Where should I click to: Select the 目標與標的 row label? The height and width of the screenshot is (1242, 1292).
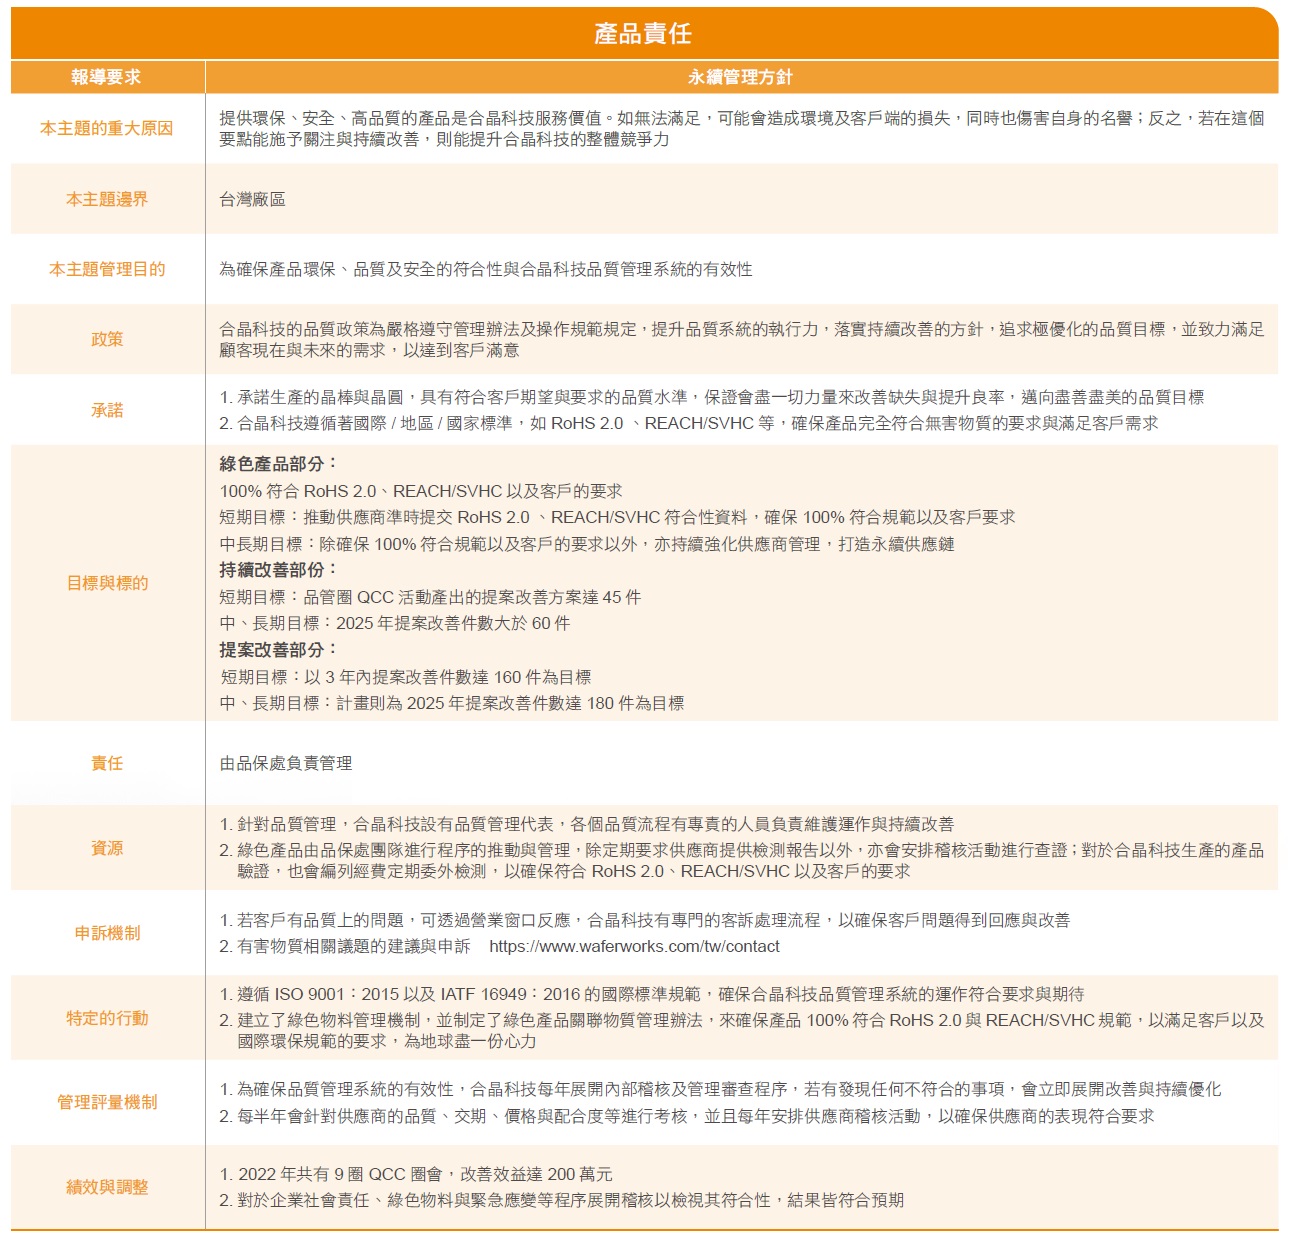coord(107,583)
